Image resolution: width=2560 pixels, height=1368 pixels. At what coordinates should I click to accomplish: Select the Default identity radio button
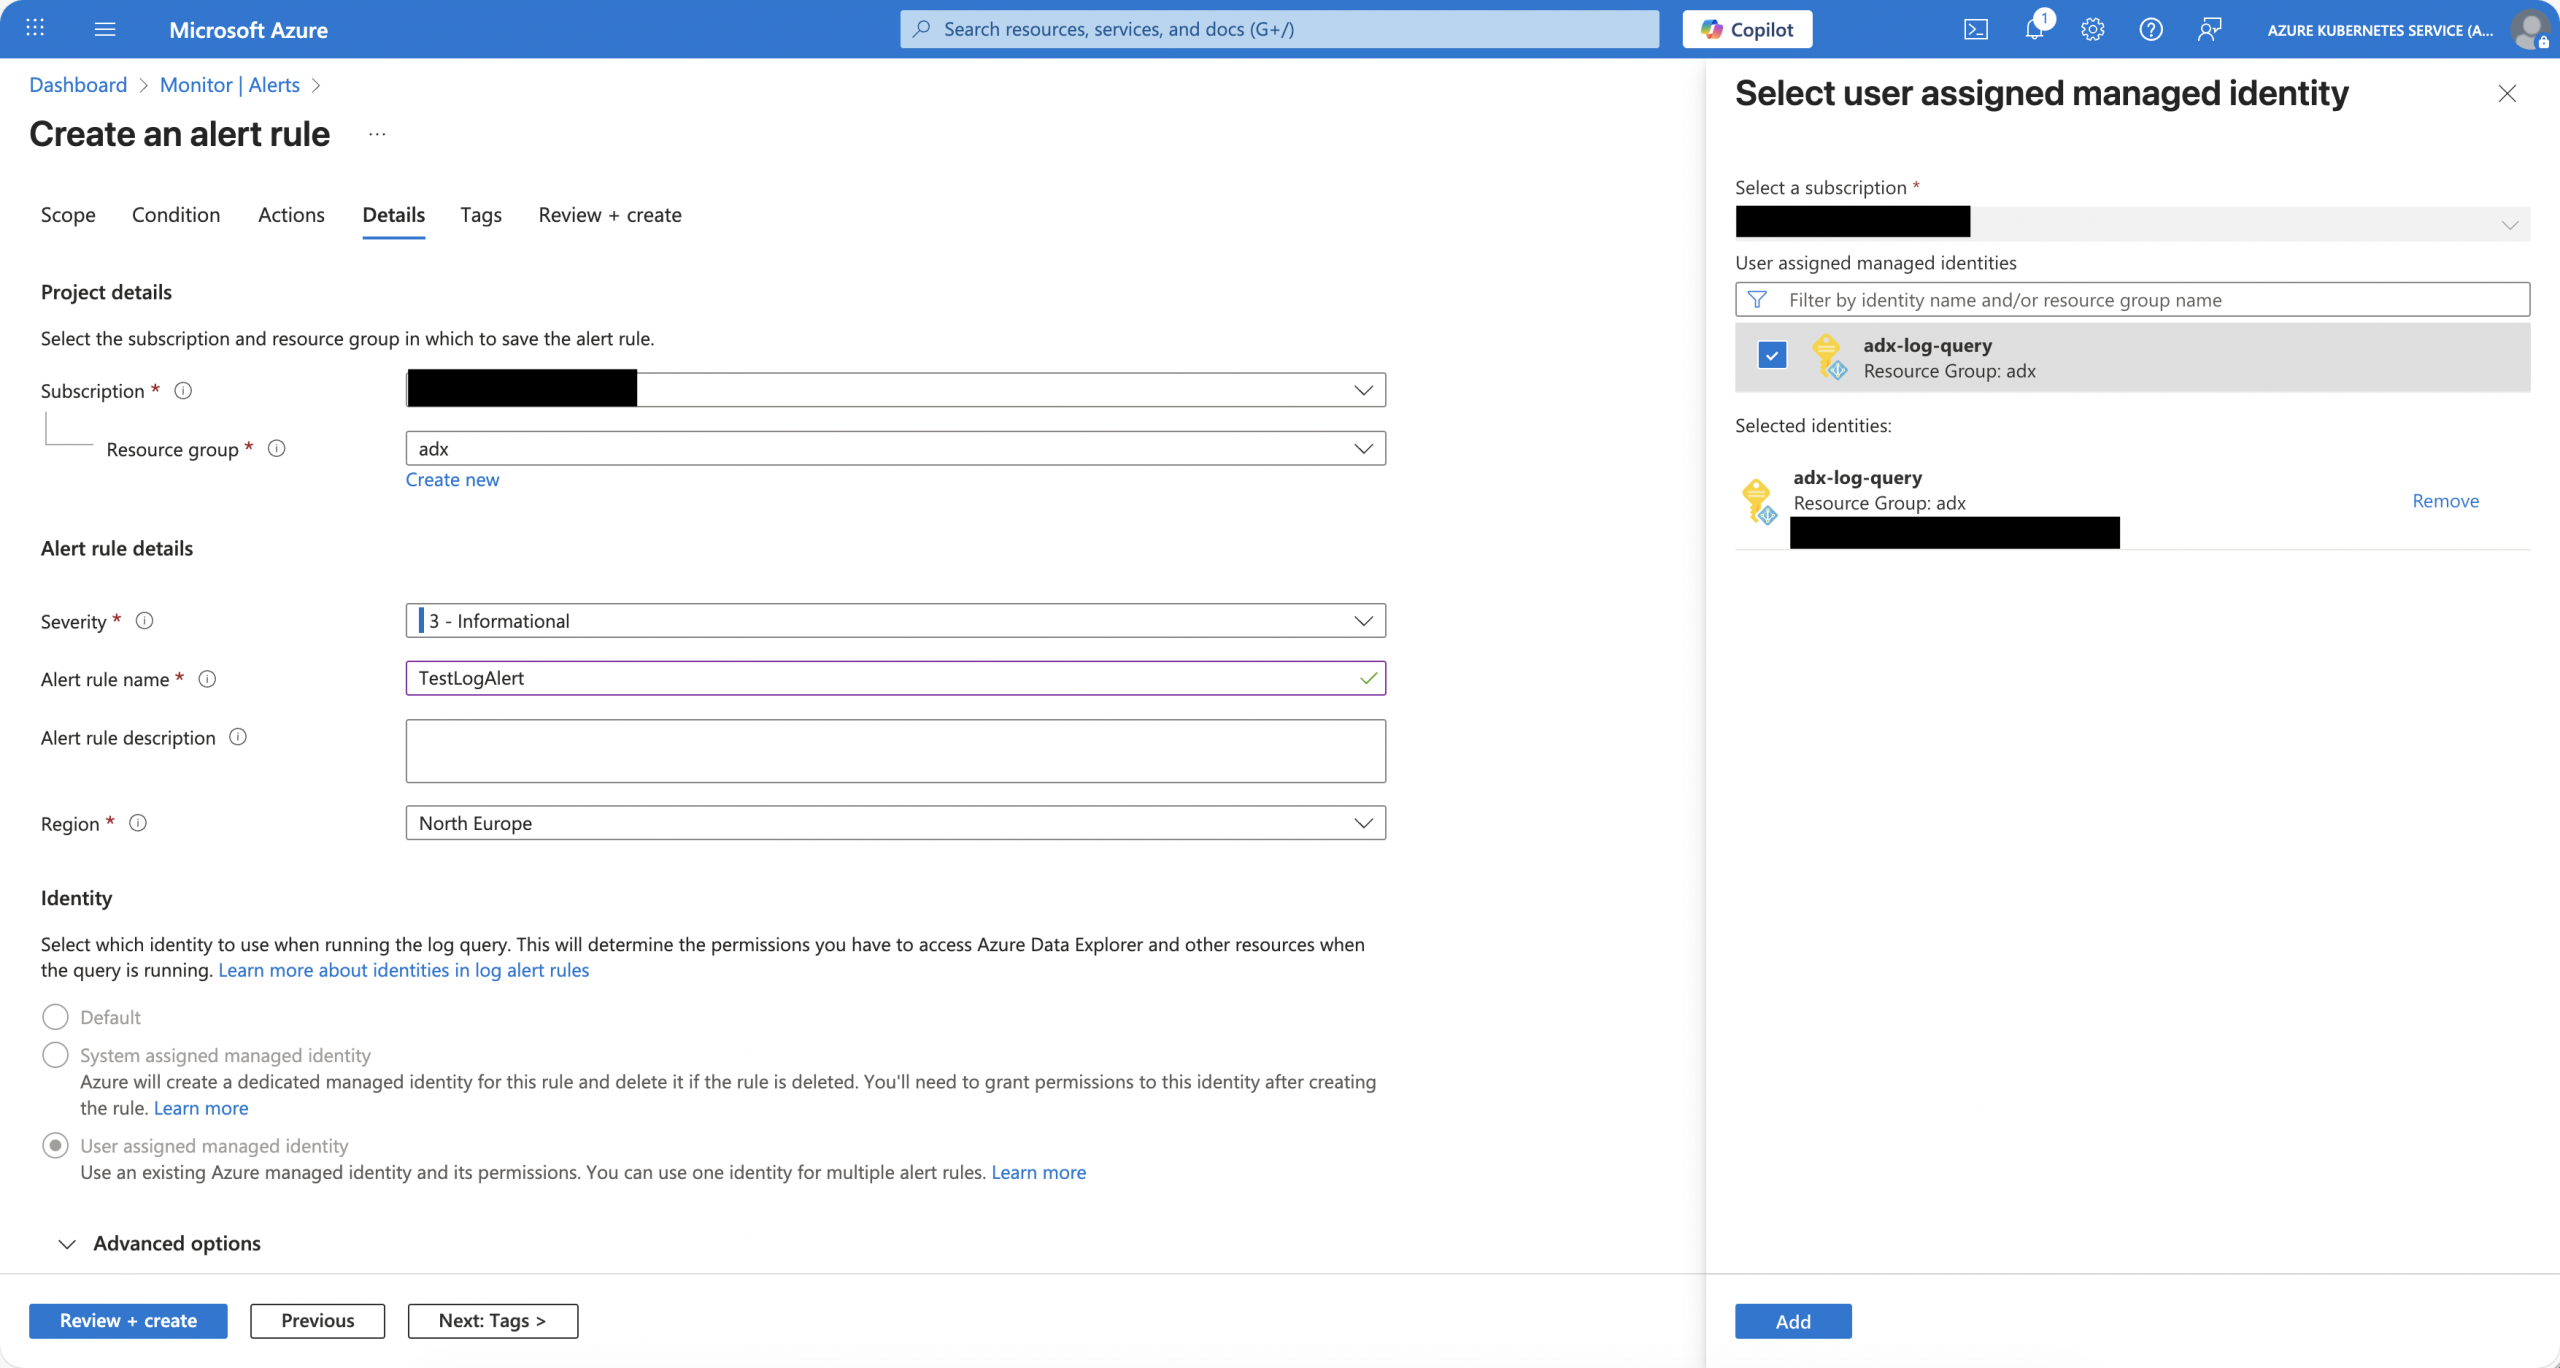click(x=56, y=1017)
